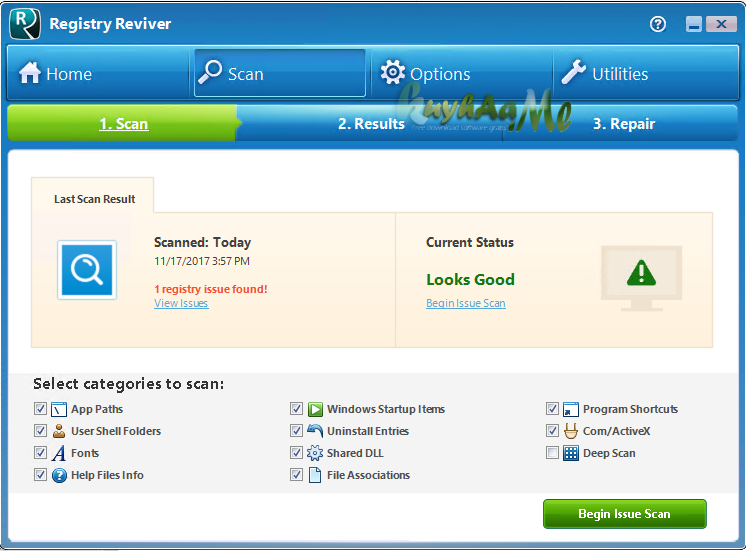The height and width of the screenshot is (551, 746).
Task: Click the App Paths category icon
Action: coord(59,409)
